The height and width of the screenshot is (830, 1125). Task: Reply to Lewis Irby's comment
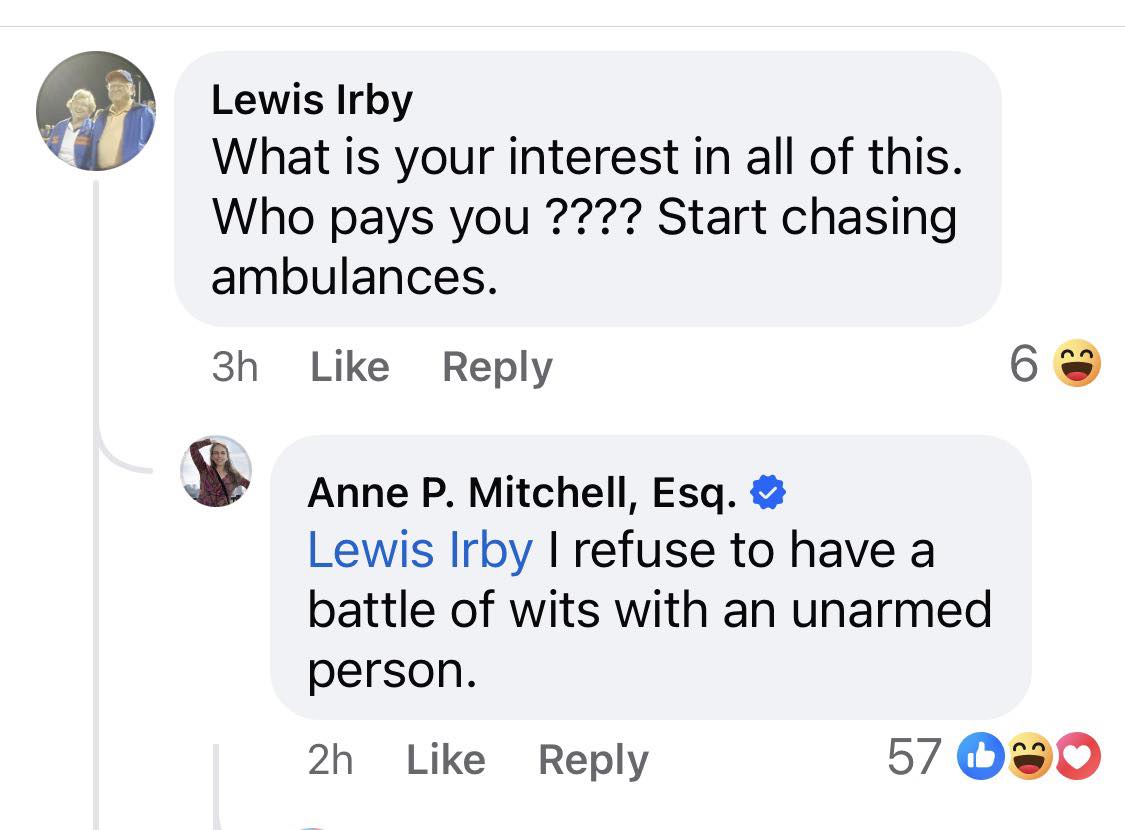click(497, 367)
